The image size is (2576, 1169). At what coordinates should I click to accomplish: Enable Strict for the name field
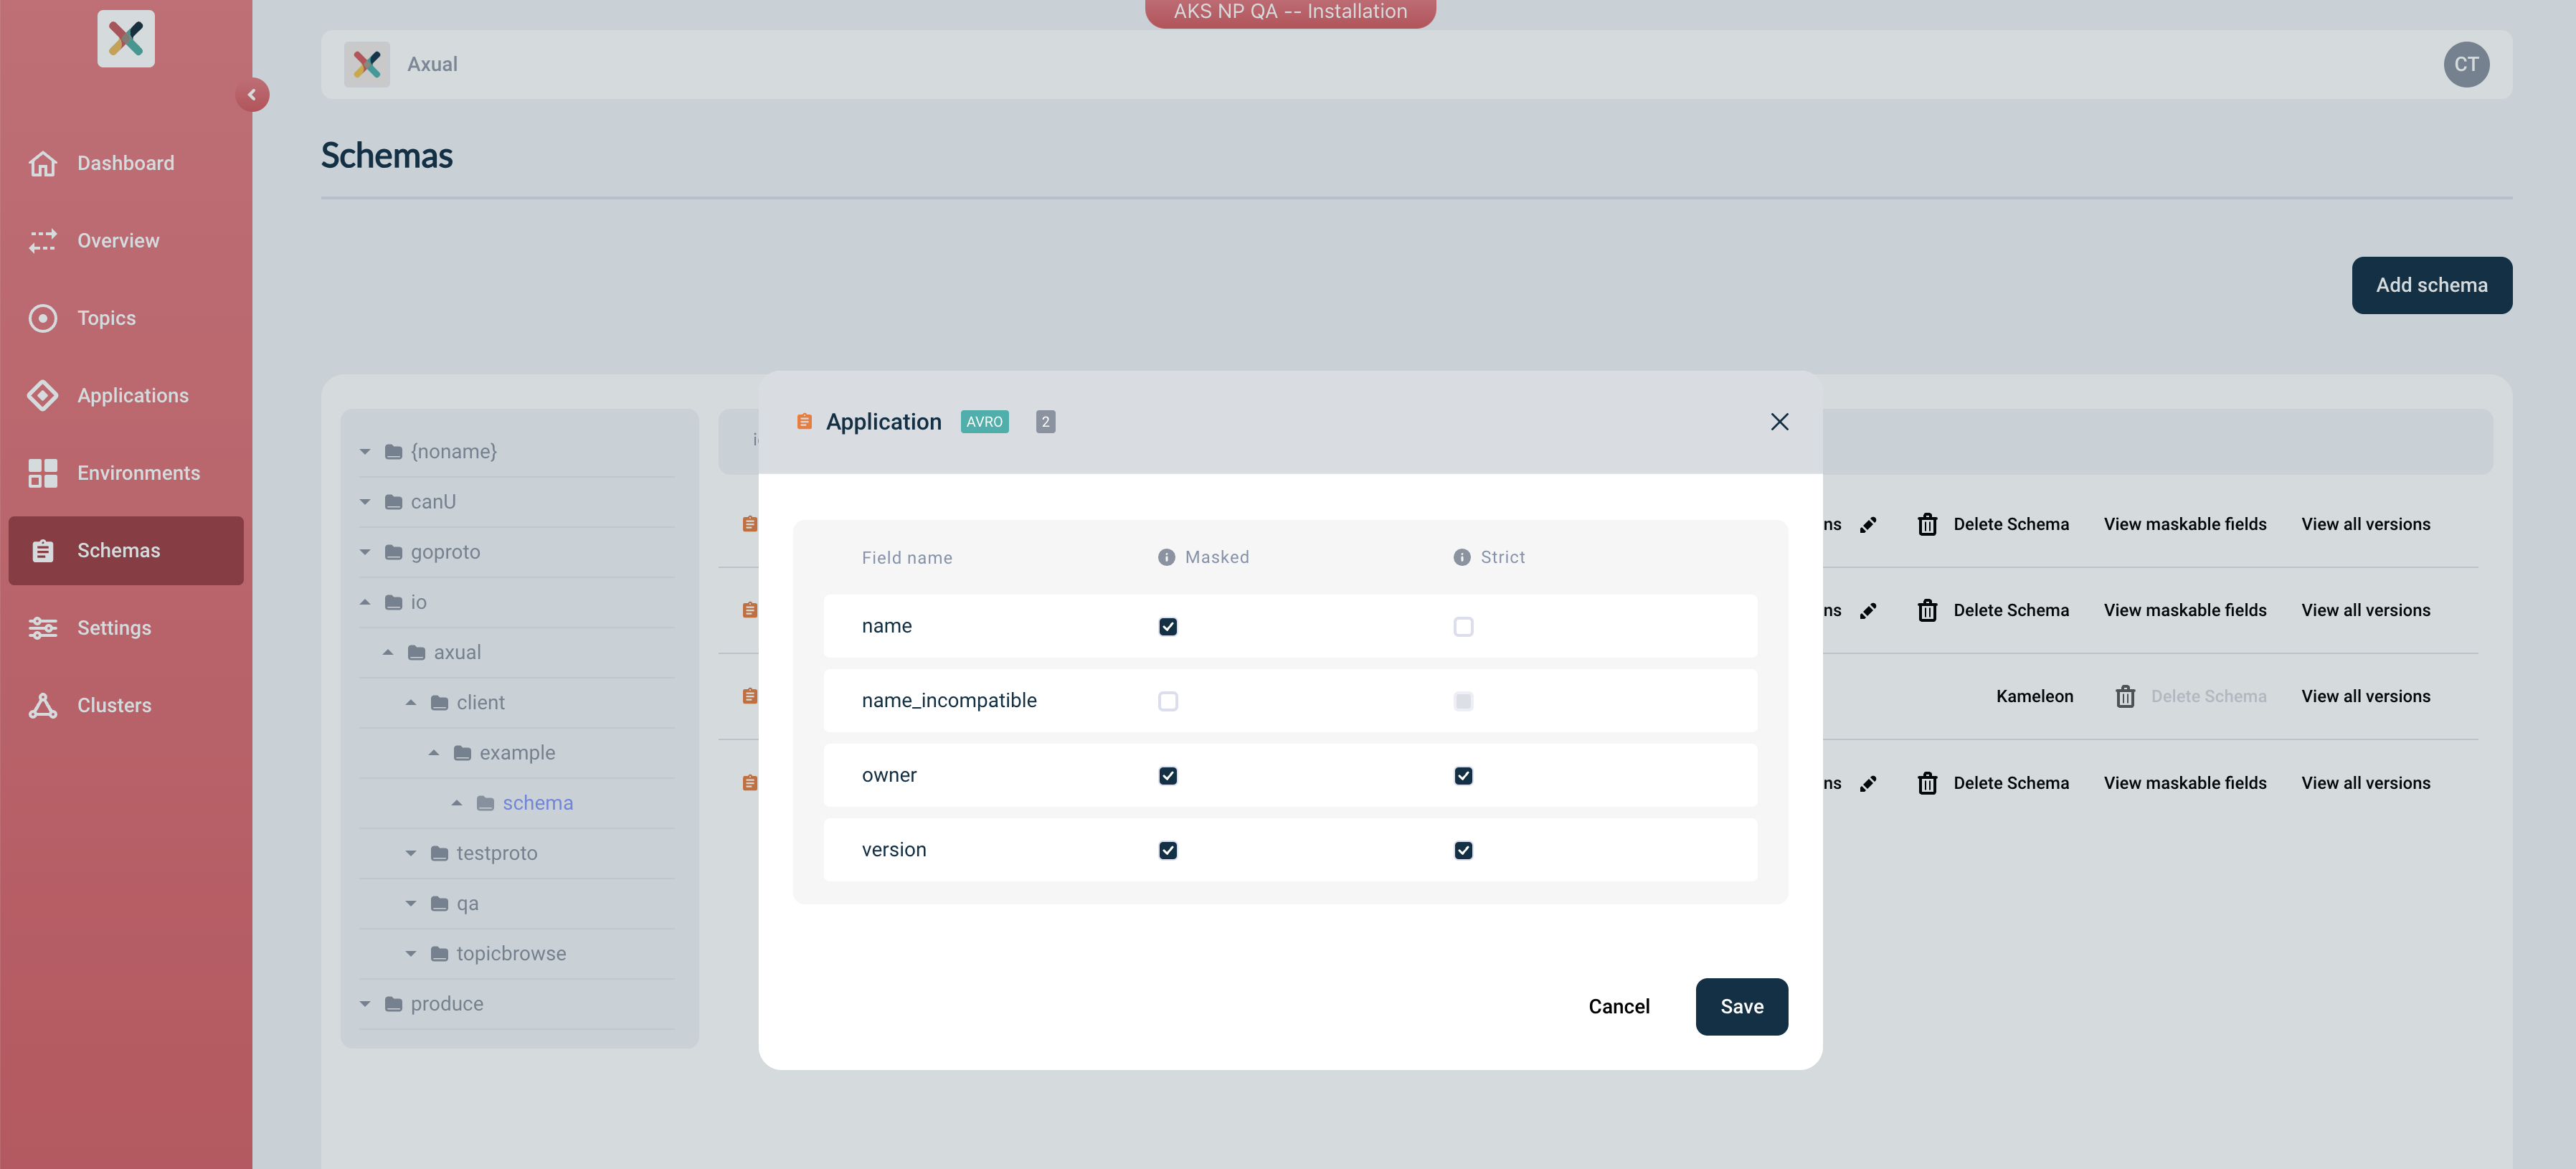tap(1463, 627)
